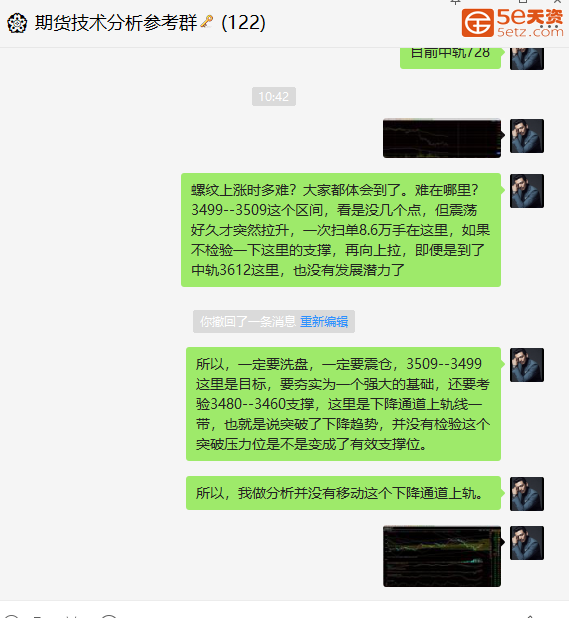Select the message starting 所以，一定要洗盘

[343, 404]
